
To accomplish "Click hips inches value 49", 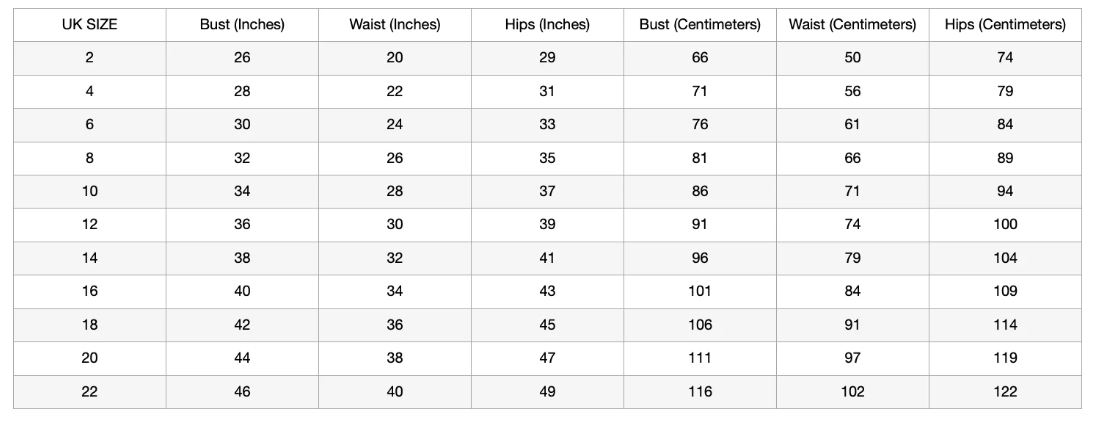I will 547,392.
